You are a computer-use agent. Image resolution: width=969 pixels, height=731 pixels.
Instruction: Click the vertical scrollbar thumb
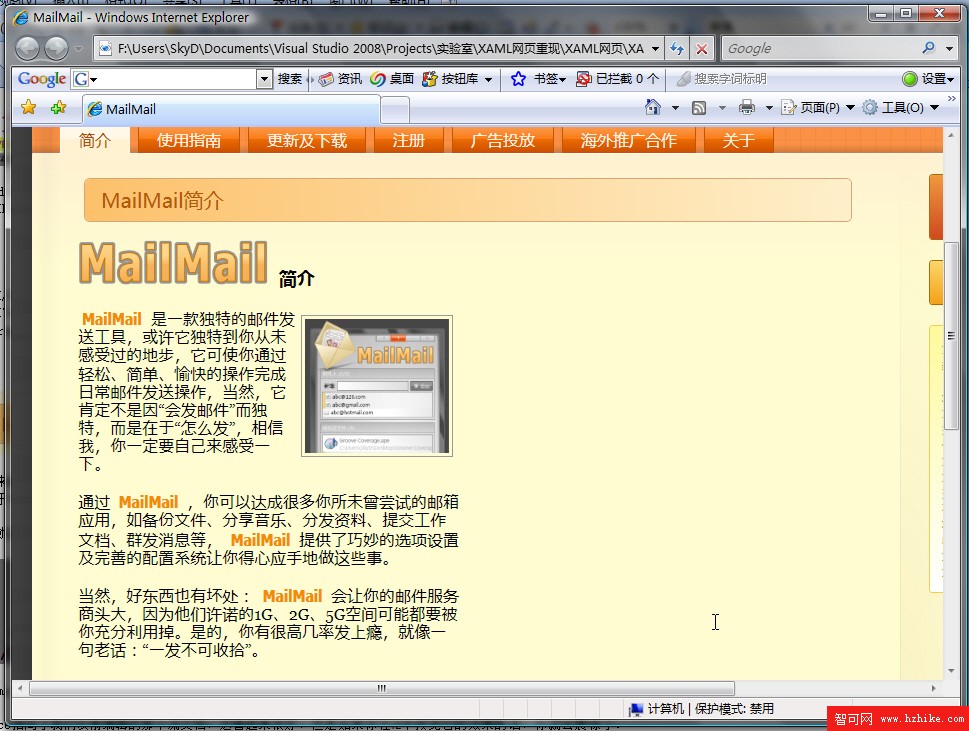click(951, 336)
